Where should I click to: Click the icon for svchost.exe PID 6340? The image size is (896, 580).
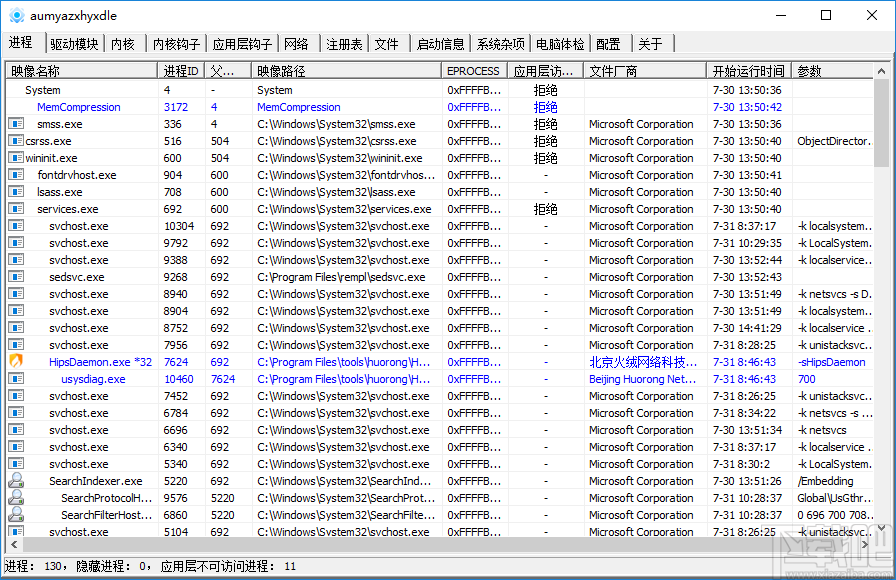tap(16, 447)
